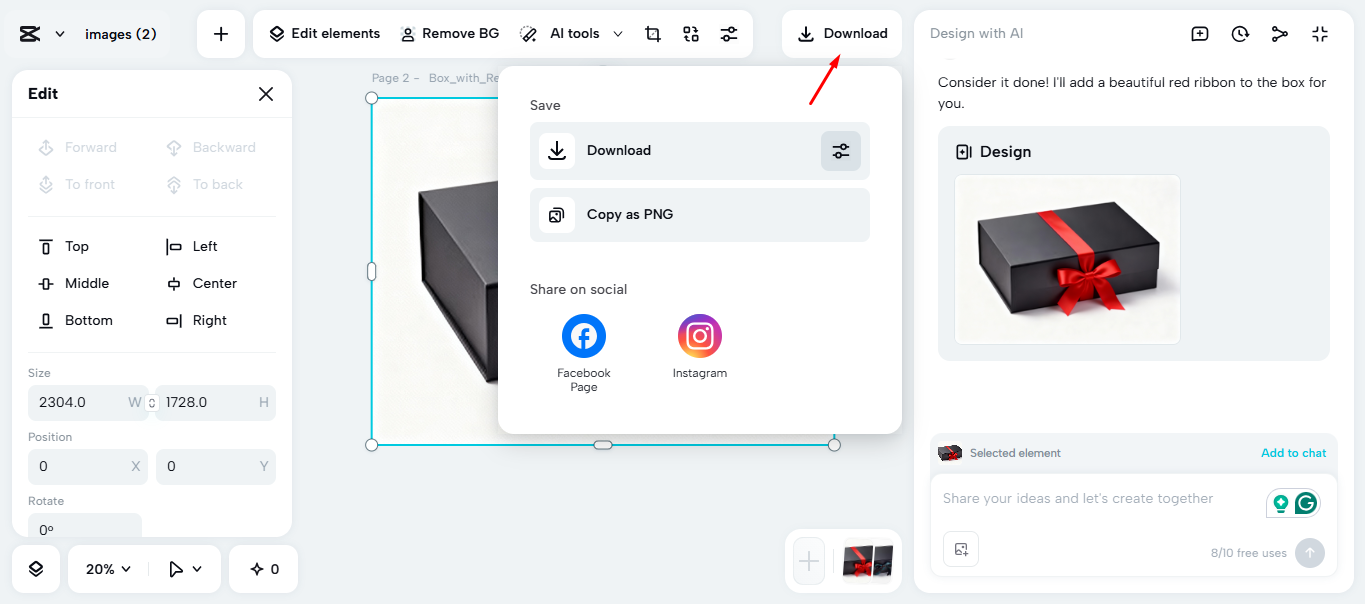Click the top-left canvas resize handle

click(372, 98)
